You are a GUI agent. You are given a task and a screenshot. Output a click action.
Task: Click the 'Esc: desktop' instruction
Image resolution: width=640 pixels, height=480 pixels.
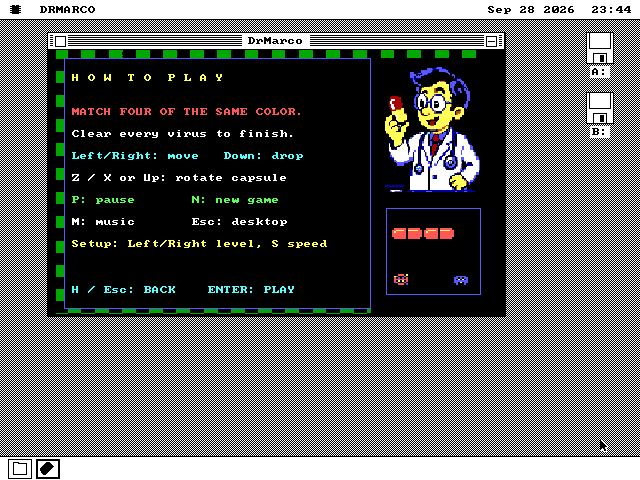click(x=239, y=222)
